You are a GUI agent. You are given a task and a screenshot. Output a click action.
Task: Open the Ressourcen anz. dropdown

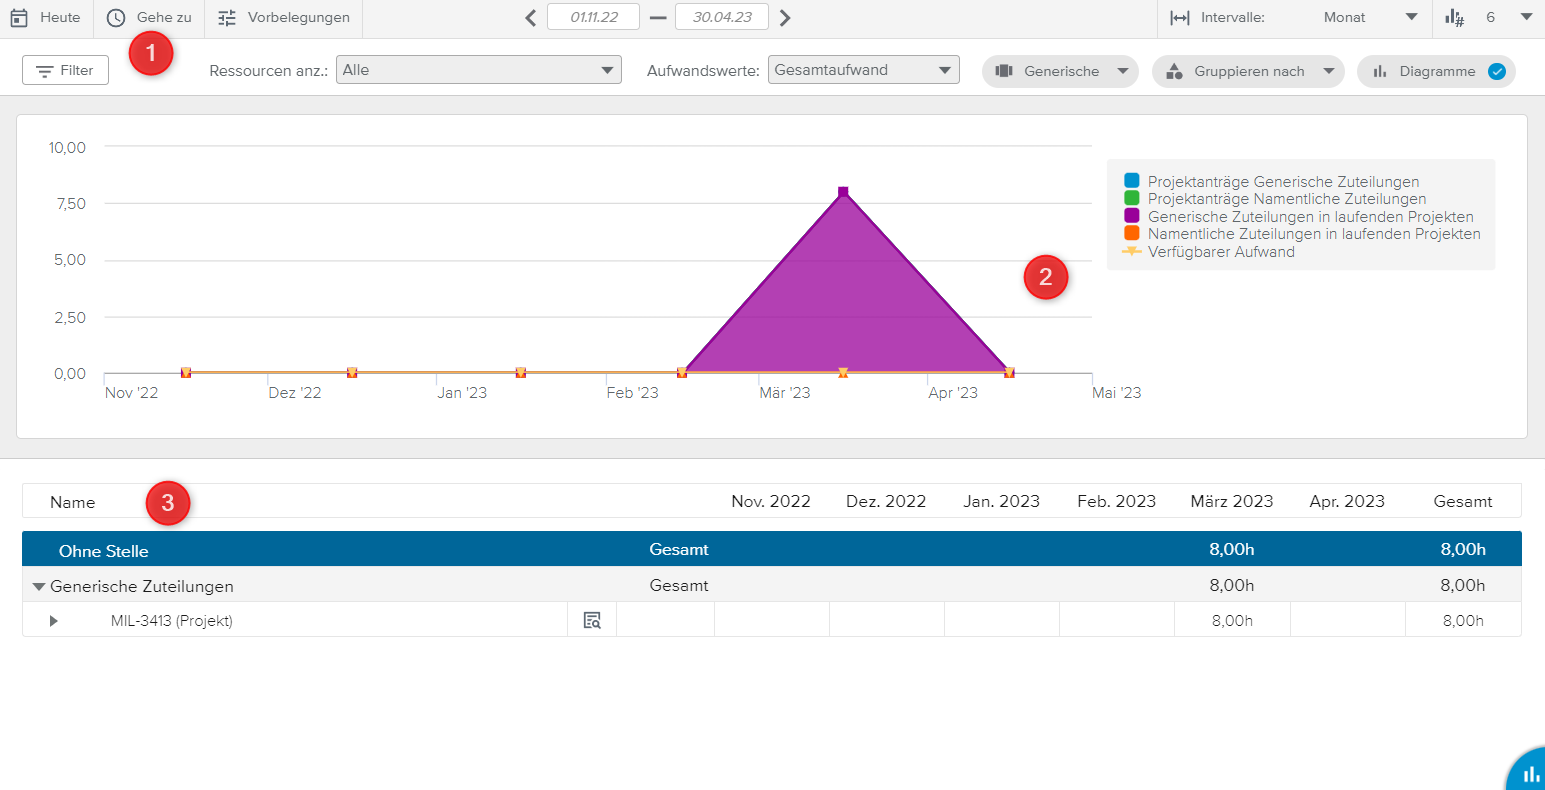pyautogui.click(x=478, y=70)
